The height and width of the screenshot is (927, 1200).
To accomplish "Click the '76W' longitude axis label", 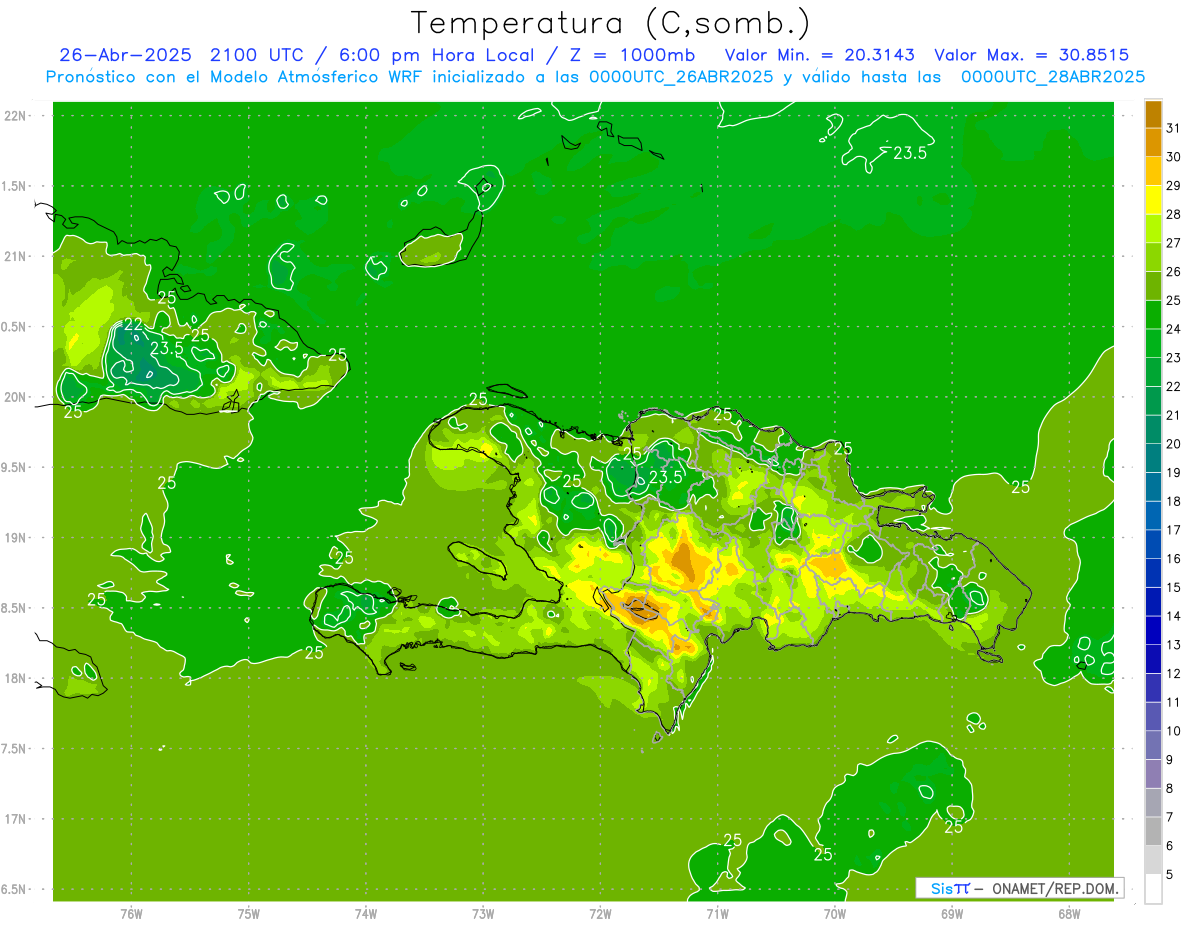I will click(131, 914).
